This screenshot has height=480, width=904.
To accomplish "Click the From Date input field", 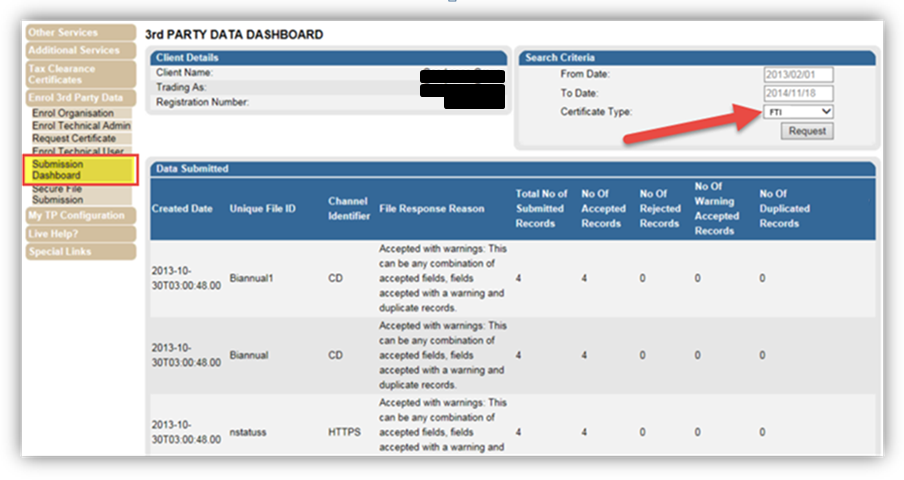I will tap(798, 75).
